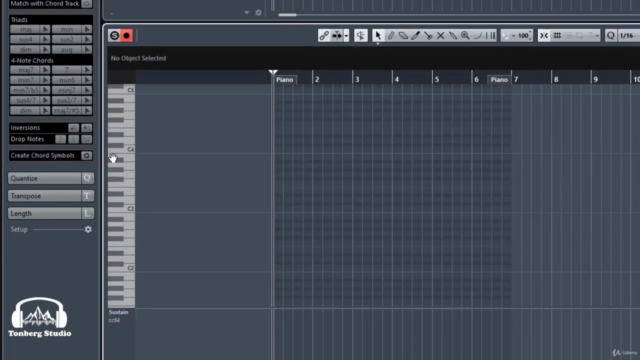Viewport: 640px width, 360px height.
Task: Open the Sustain controller lane selector
Action: pos(118,312)
